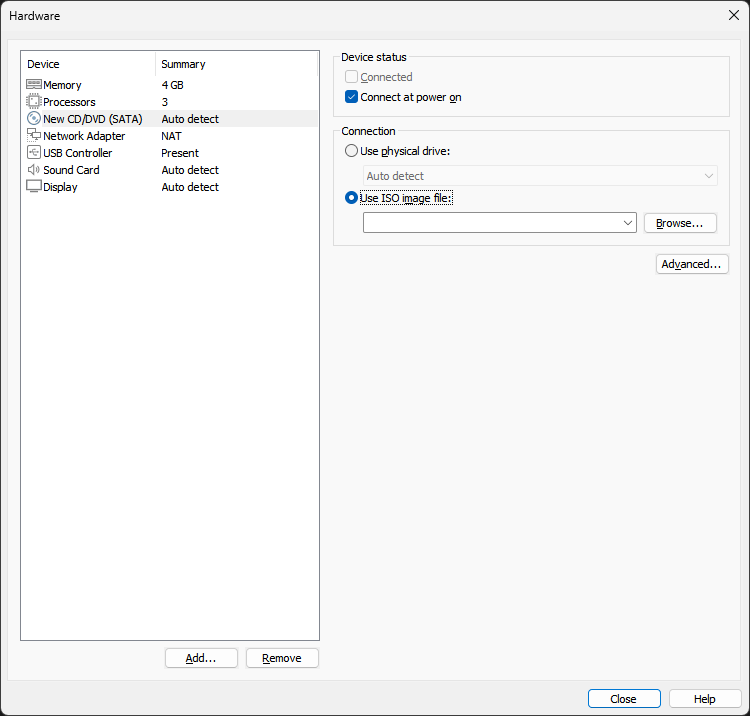Click the Processors chip icon

click(x=34, y=102)
